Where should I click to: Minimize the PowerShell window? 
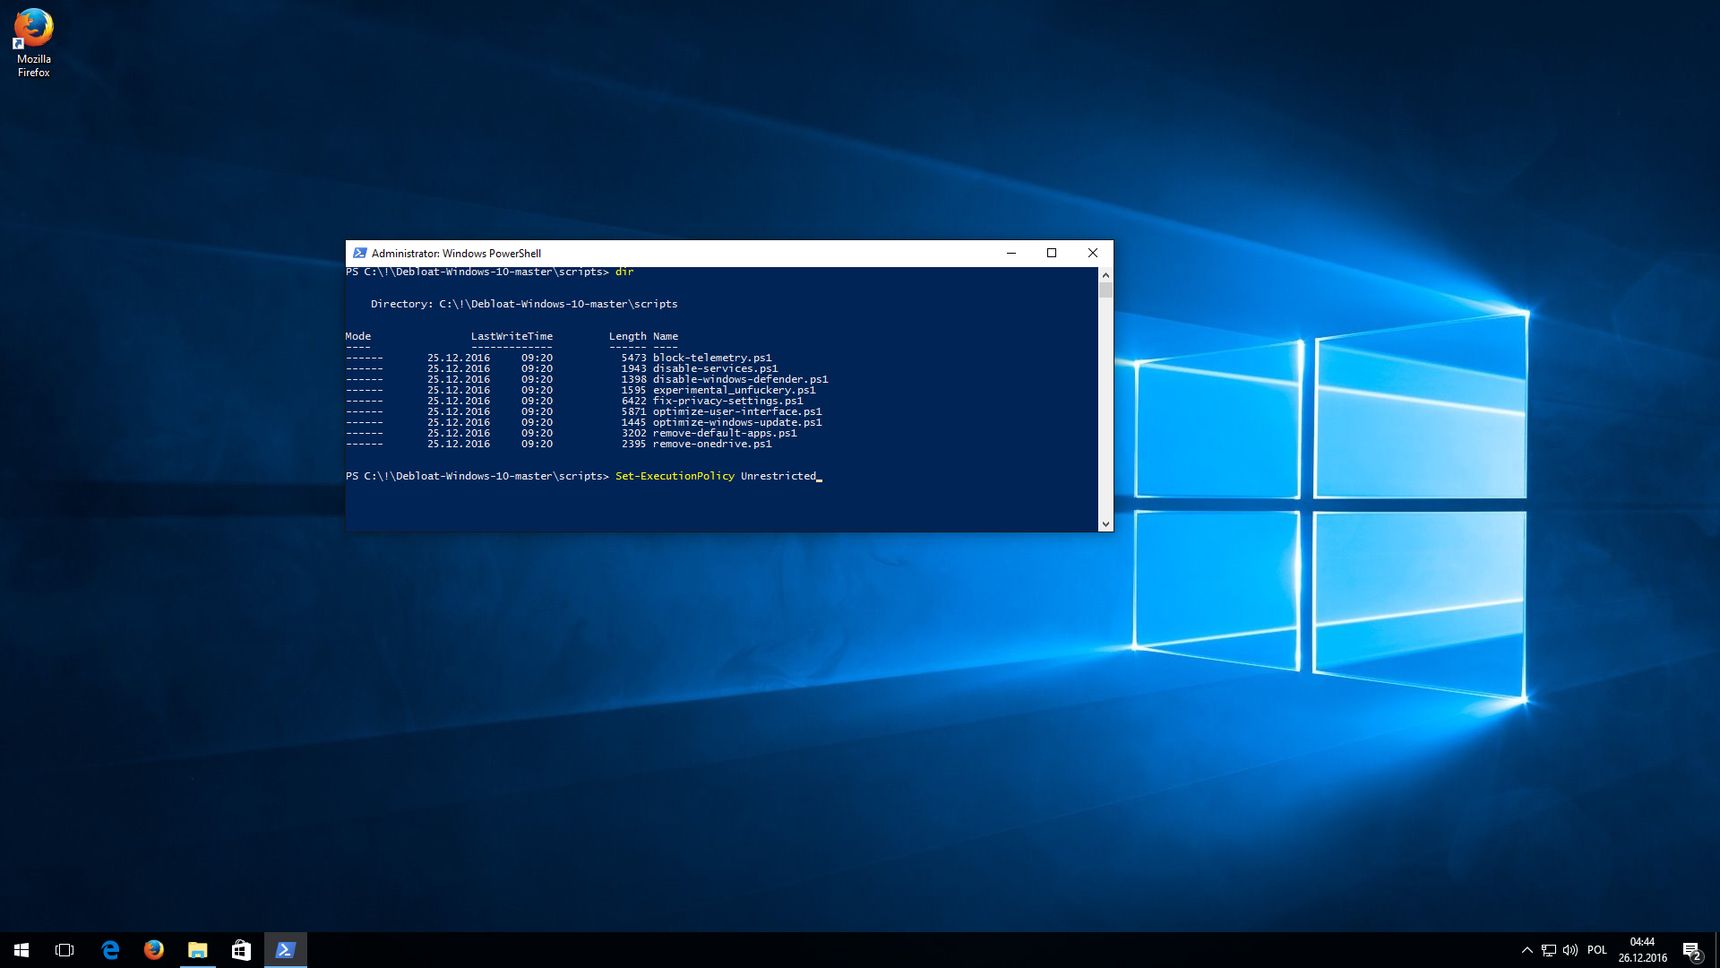[1011, 253]
